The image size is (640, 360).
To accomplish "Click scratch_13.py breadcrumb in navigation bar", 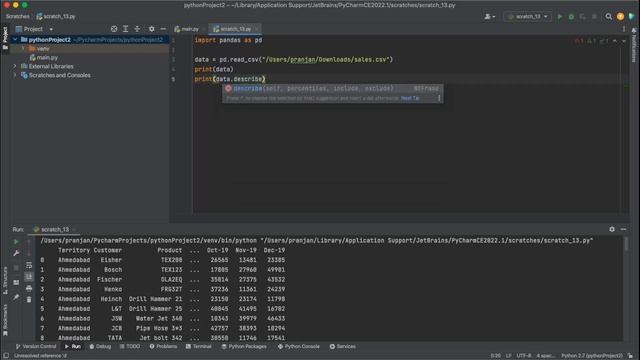I will click(56, 16).
